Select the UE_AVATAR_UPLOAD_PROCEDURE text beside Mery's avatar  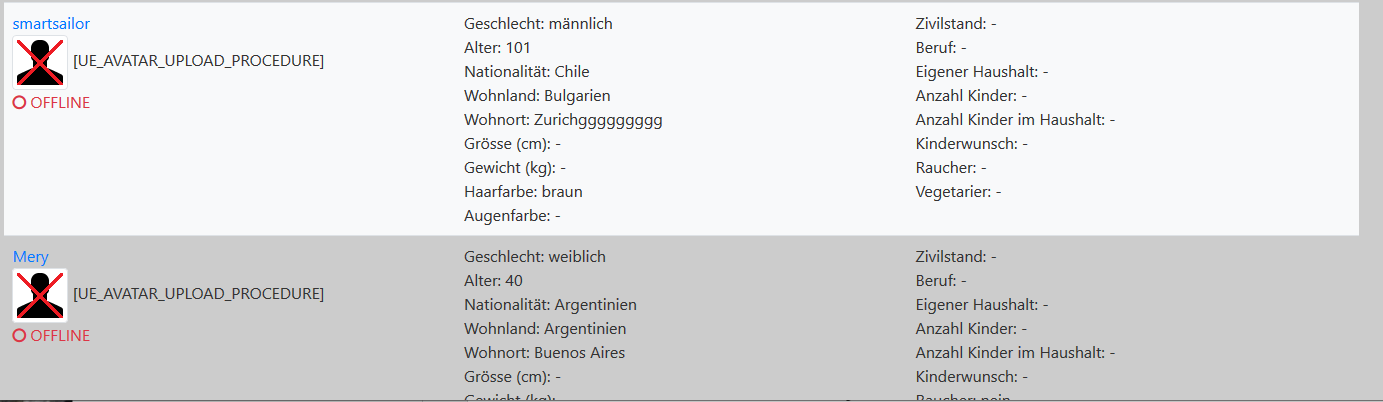click(199, 294)
